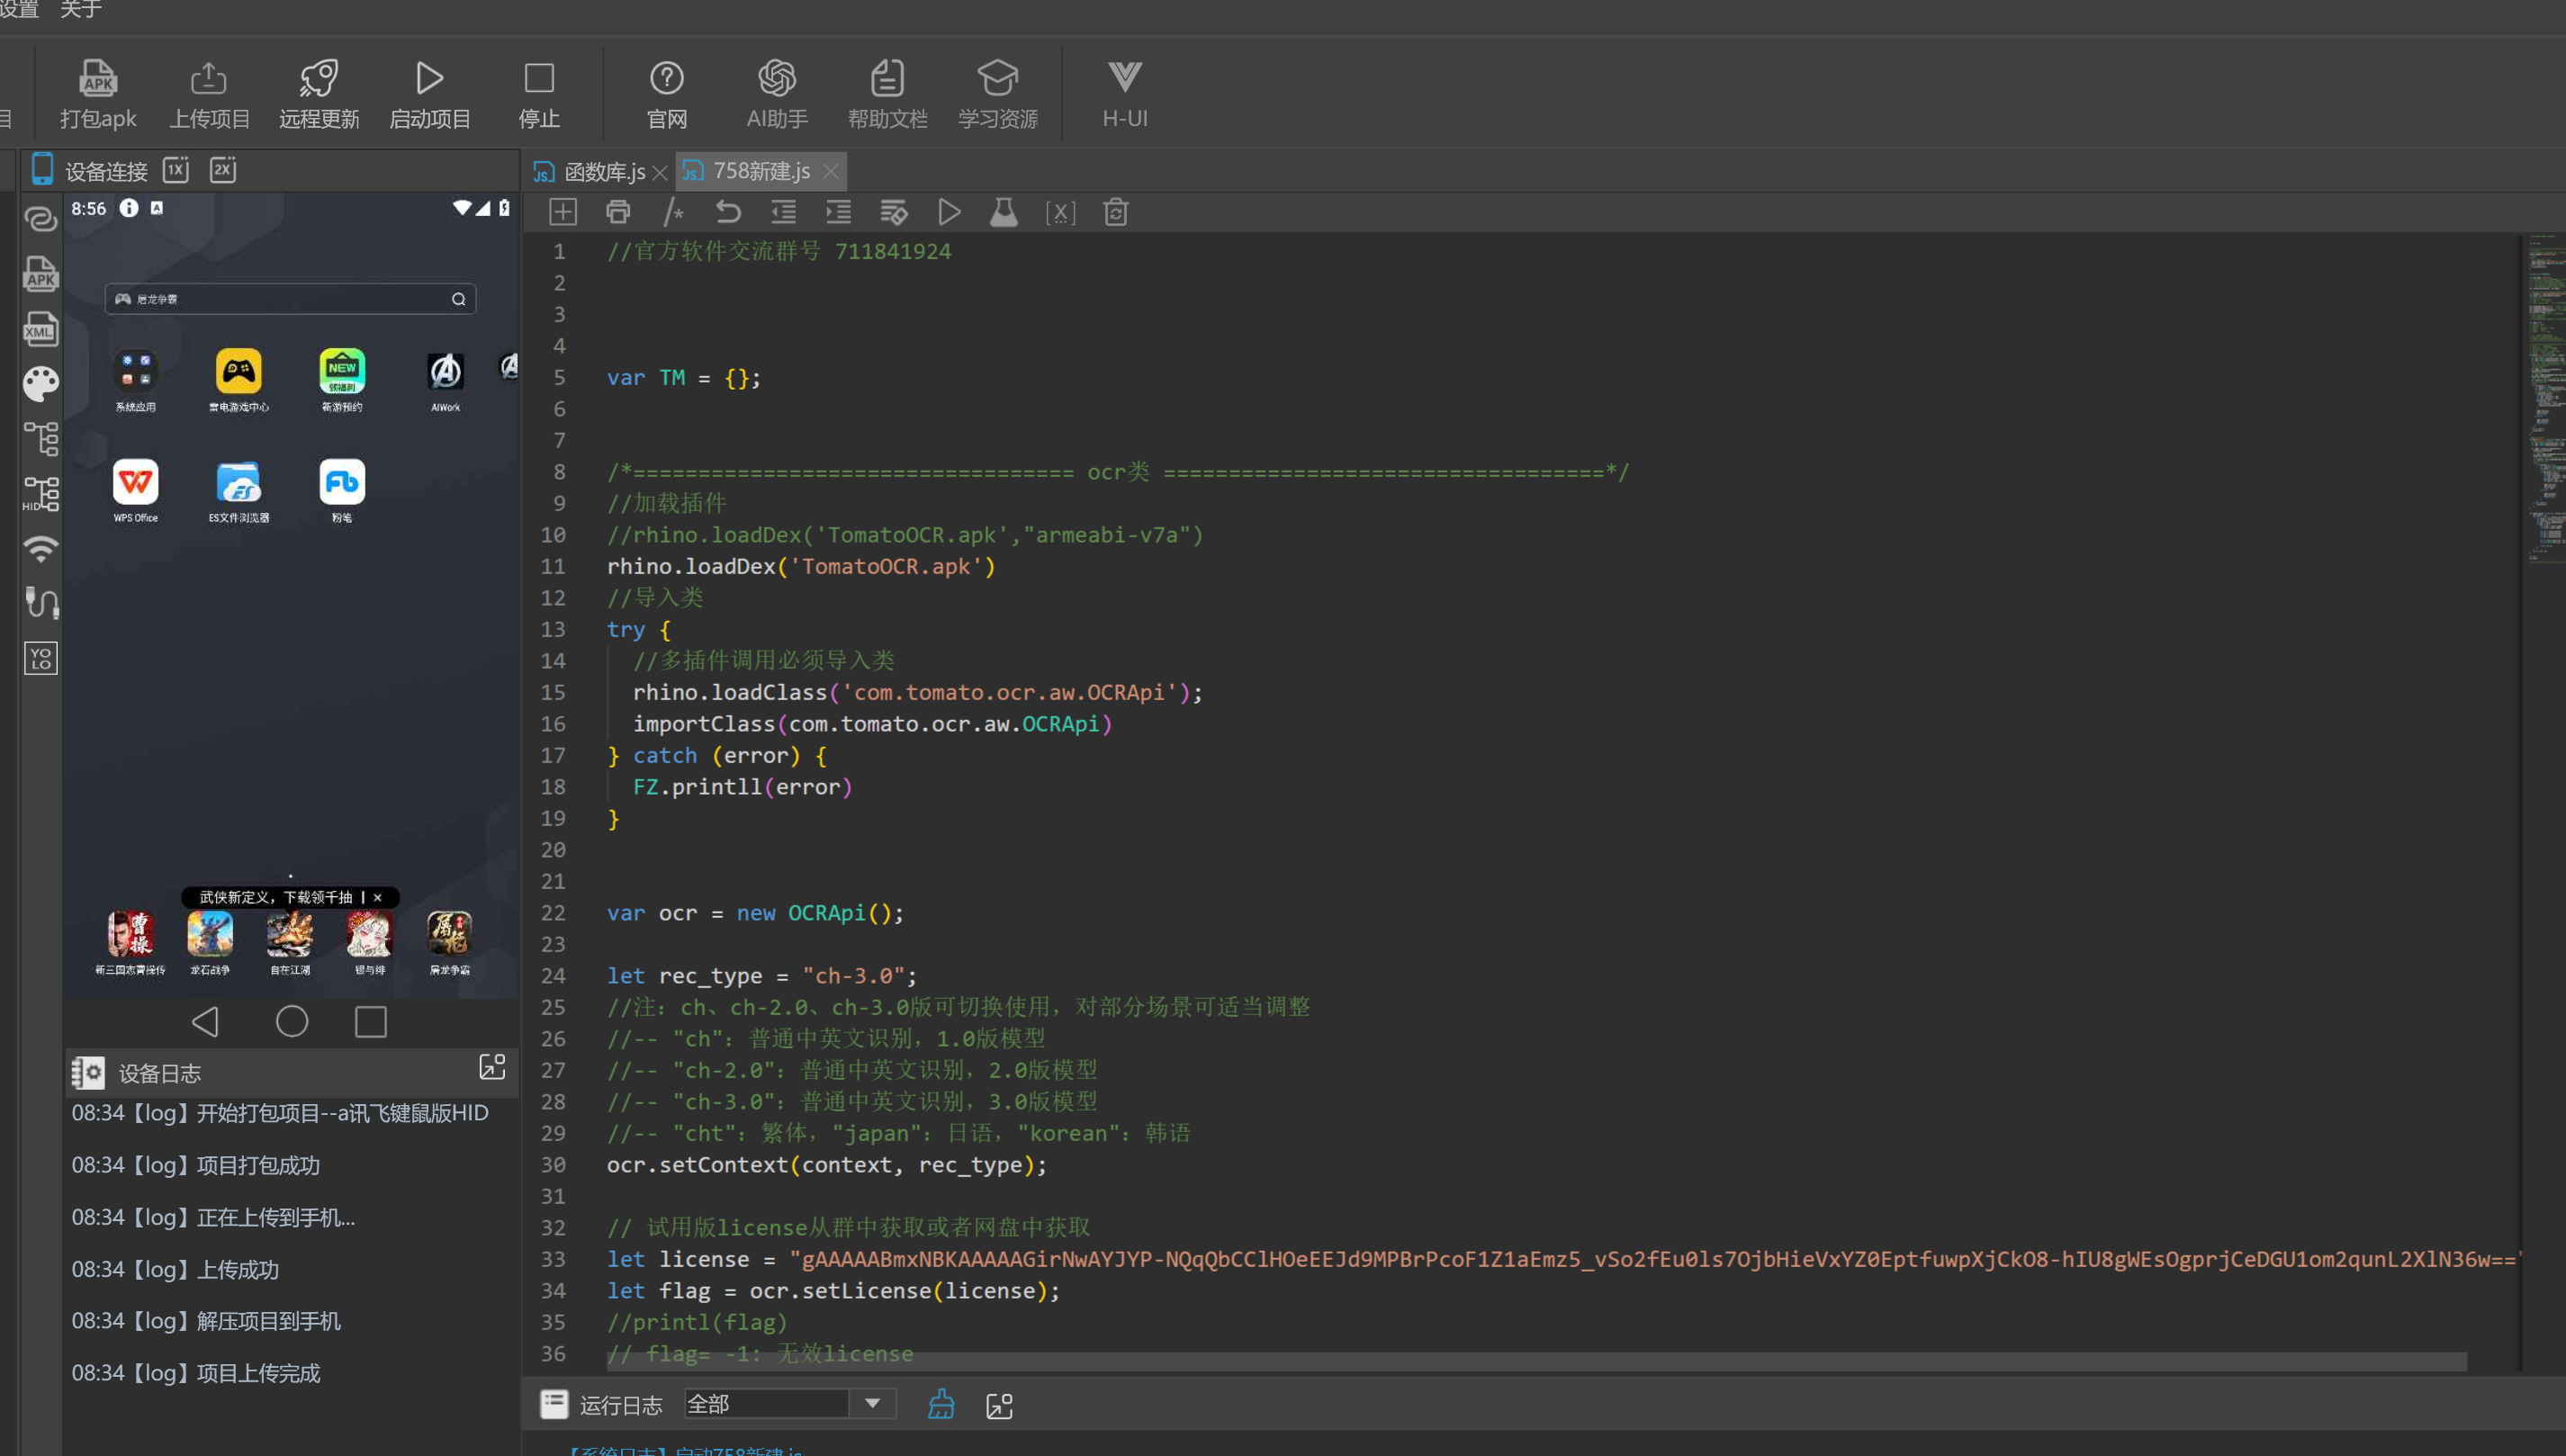Click the horizontal scrollbar of the code editor
Screen dimensions: 2566x1456
click(1536, 1362)
